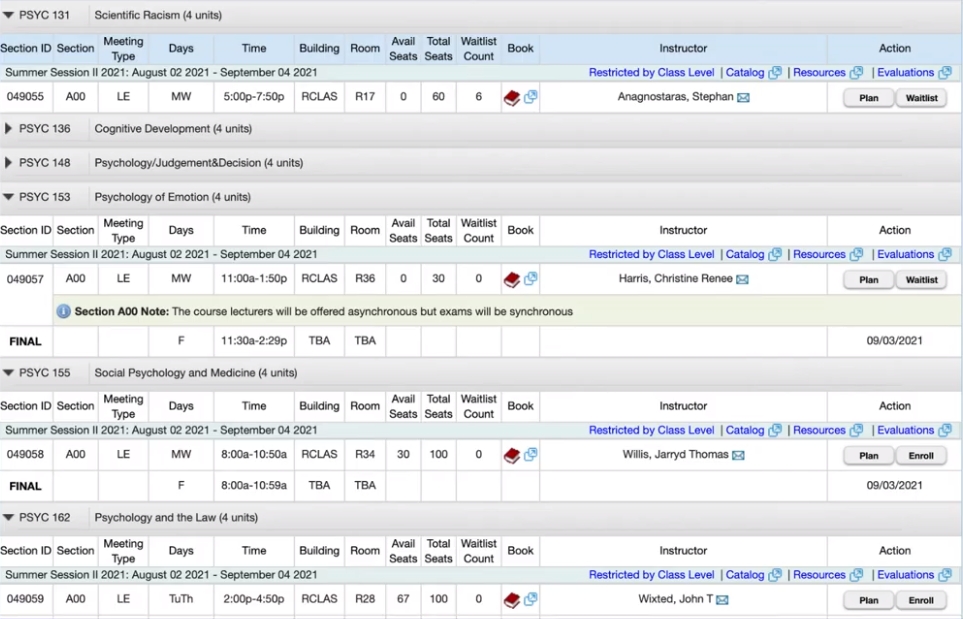Viewport: 963px width, 619px height.
Task: Email instructor Anagnostaras, Stephan
Action: coord(743,98)
